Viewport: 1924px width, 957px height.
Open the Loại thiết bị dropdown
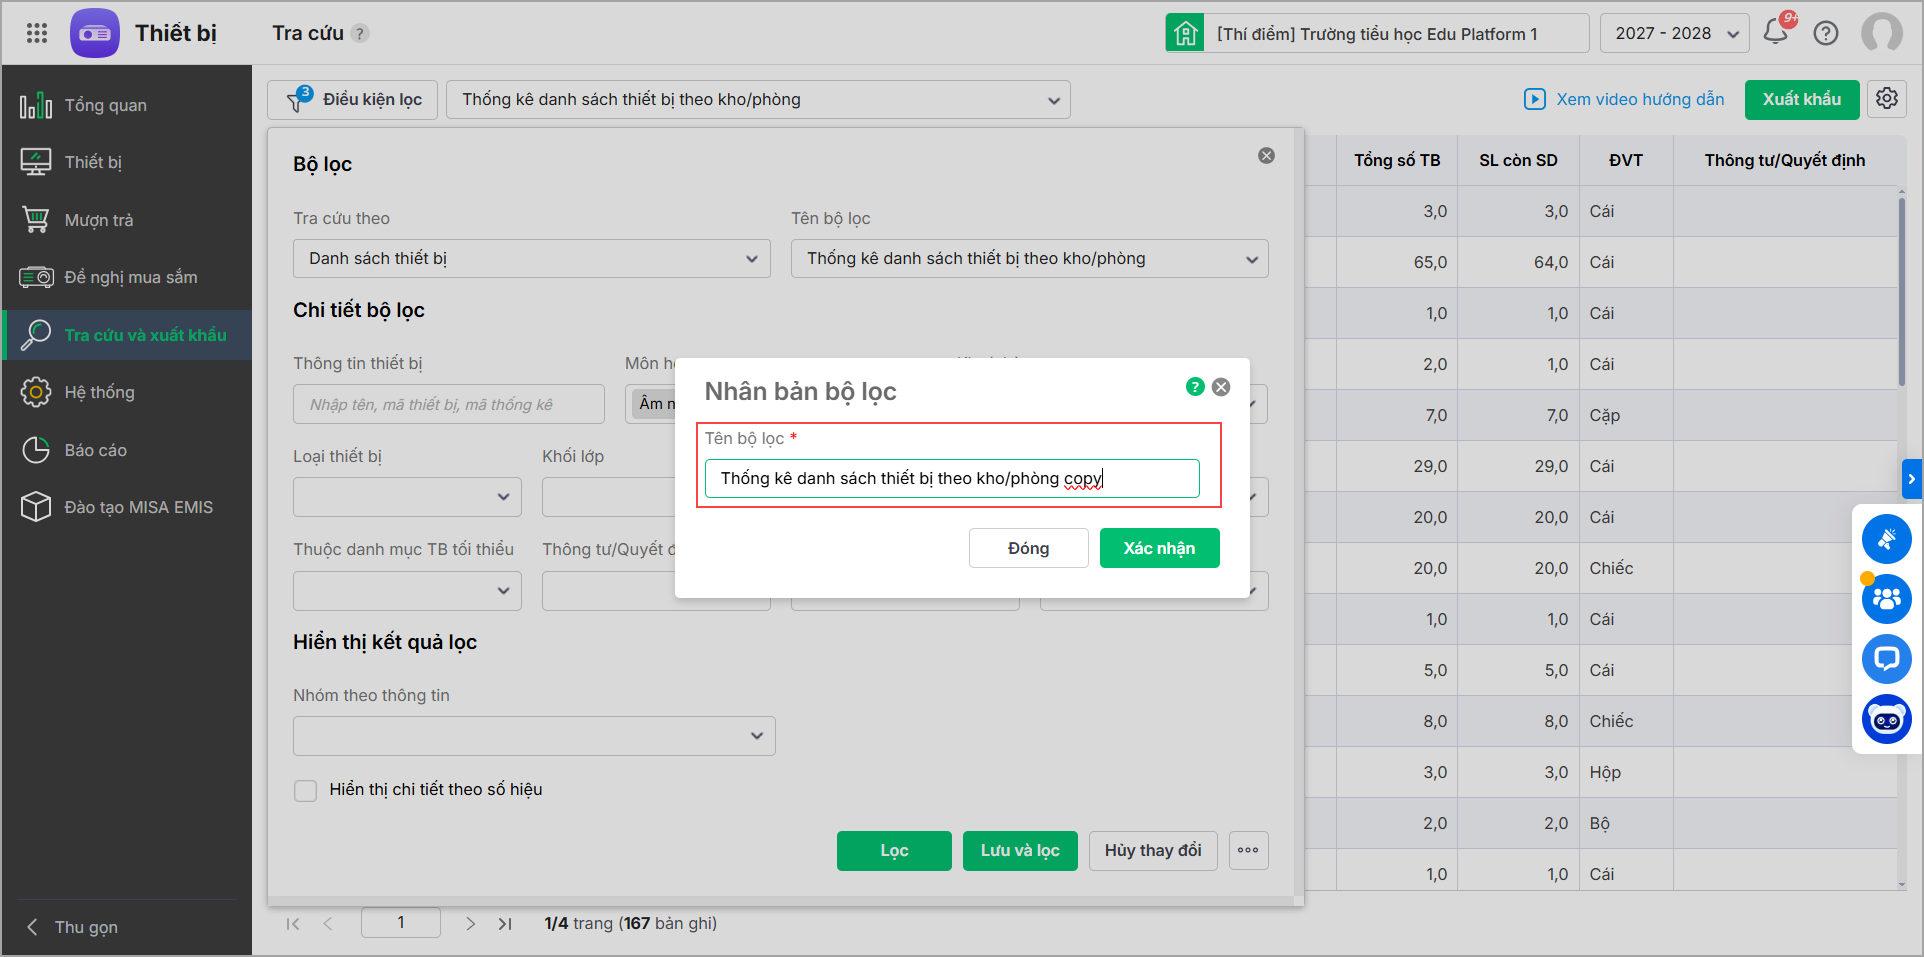407,497
